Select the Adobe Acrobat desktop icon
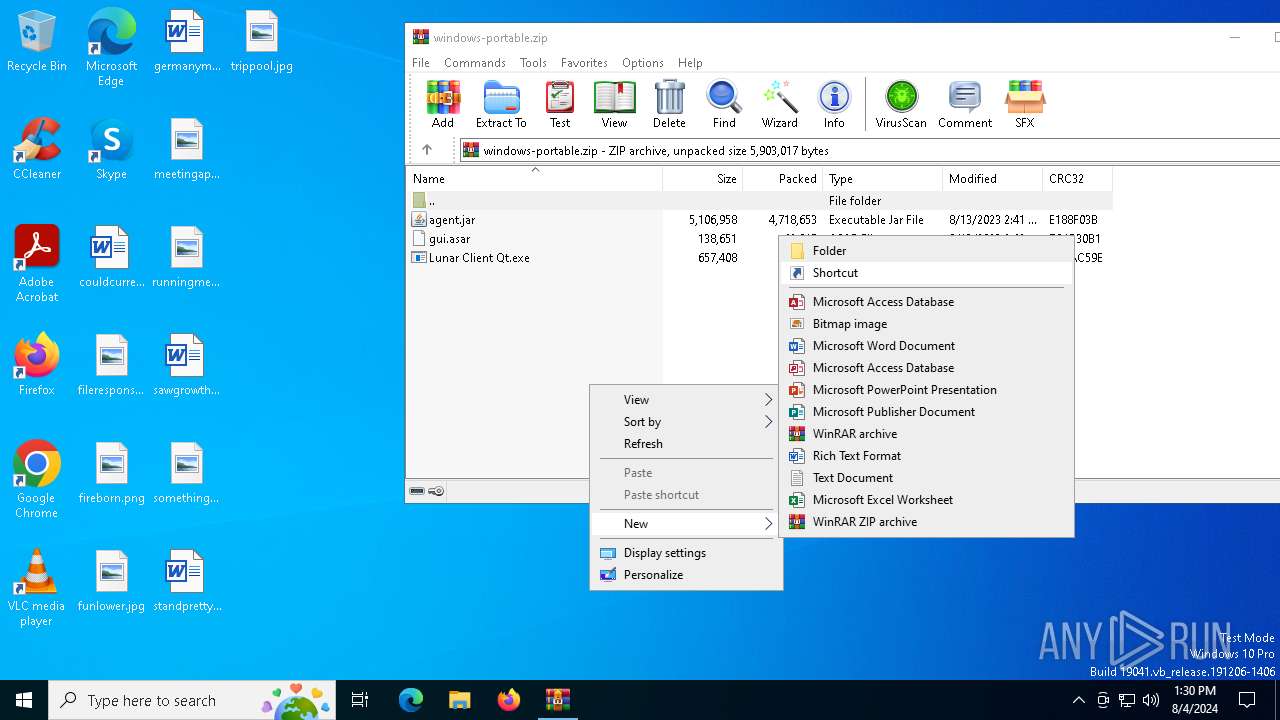 coord(37,264)
